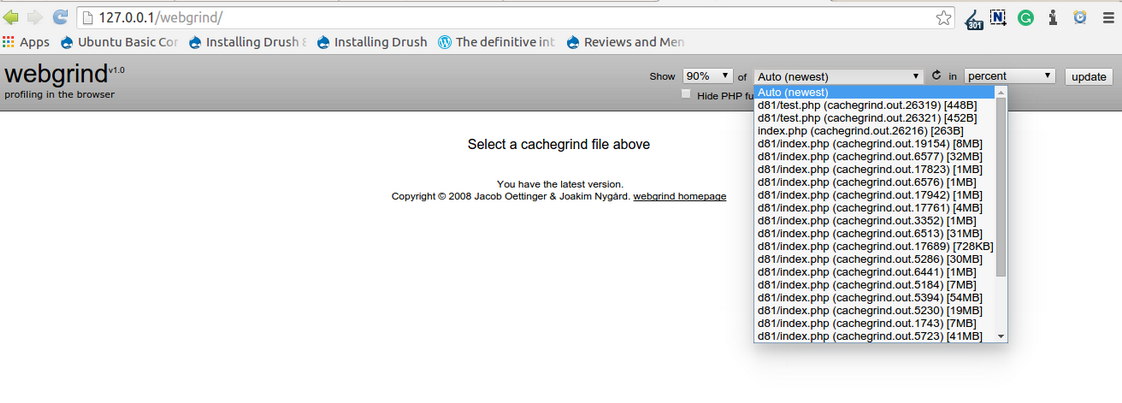The height and width of the screenshot is (403, 1122).
Task: Bookmark this page with the star icon
Action: [943, 17]
